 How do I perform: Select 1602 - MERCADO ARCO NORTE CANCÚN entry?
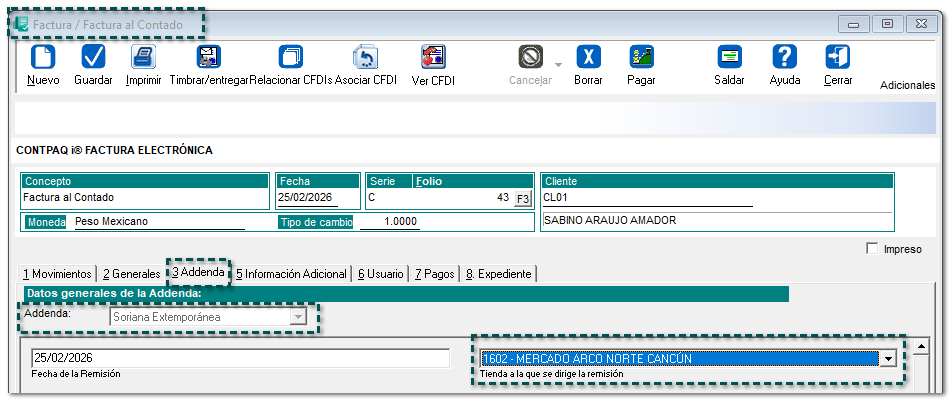pos(680,359)
